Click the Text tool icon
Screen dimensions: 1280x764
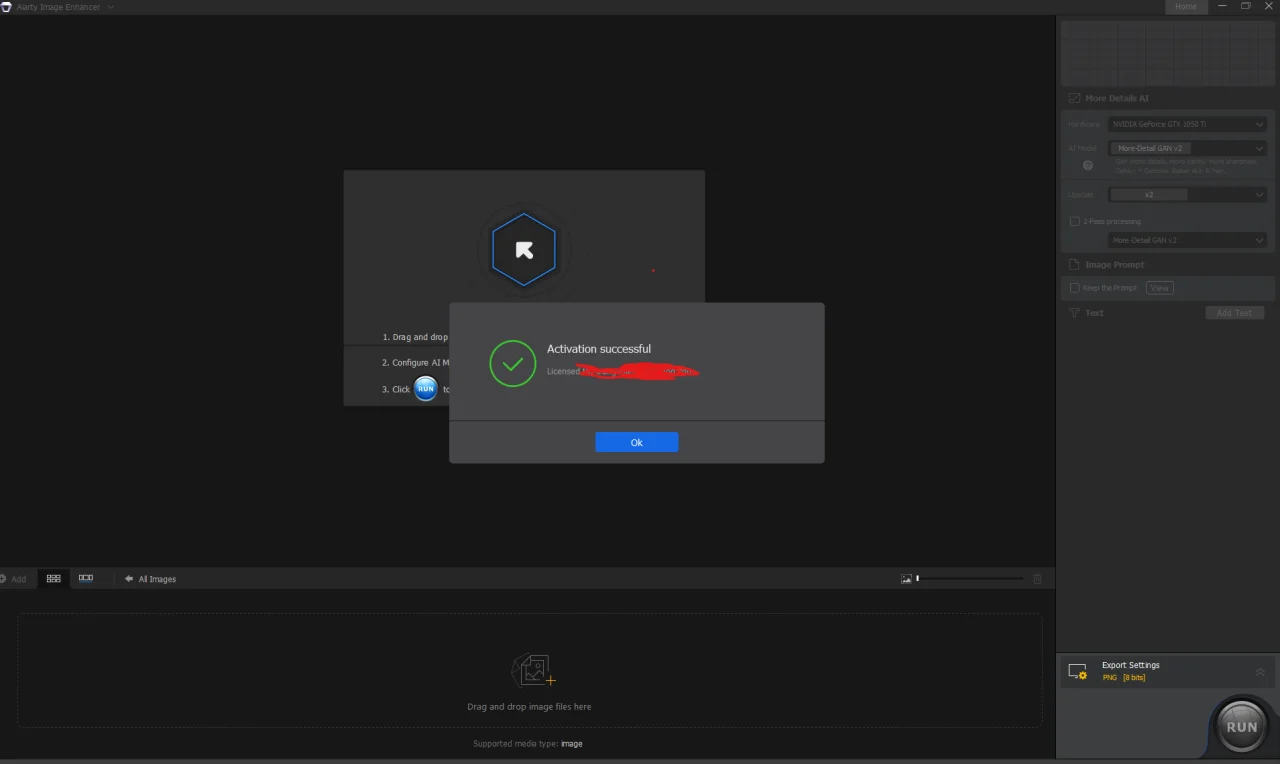[x=1074, y=313]
